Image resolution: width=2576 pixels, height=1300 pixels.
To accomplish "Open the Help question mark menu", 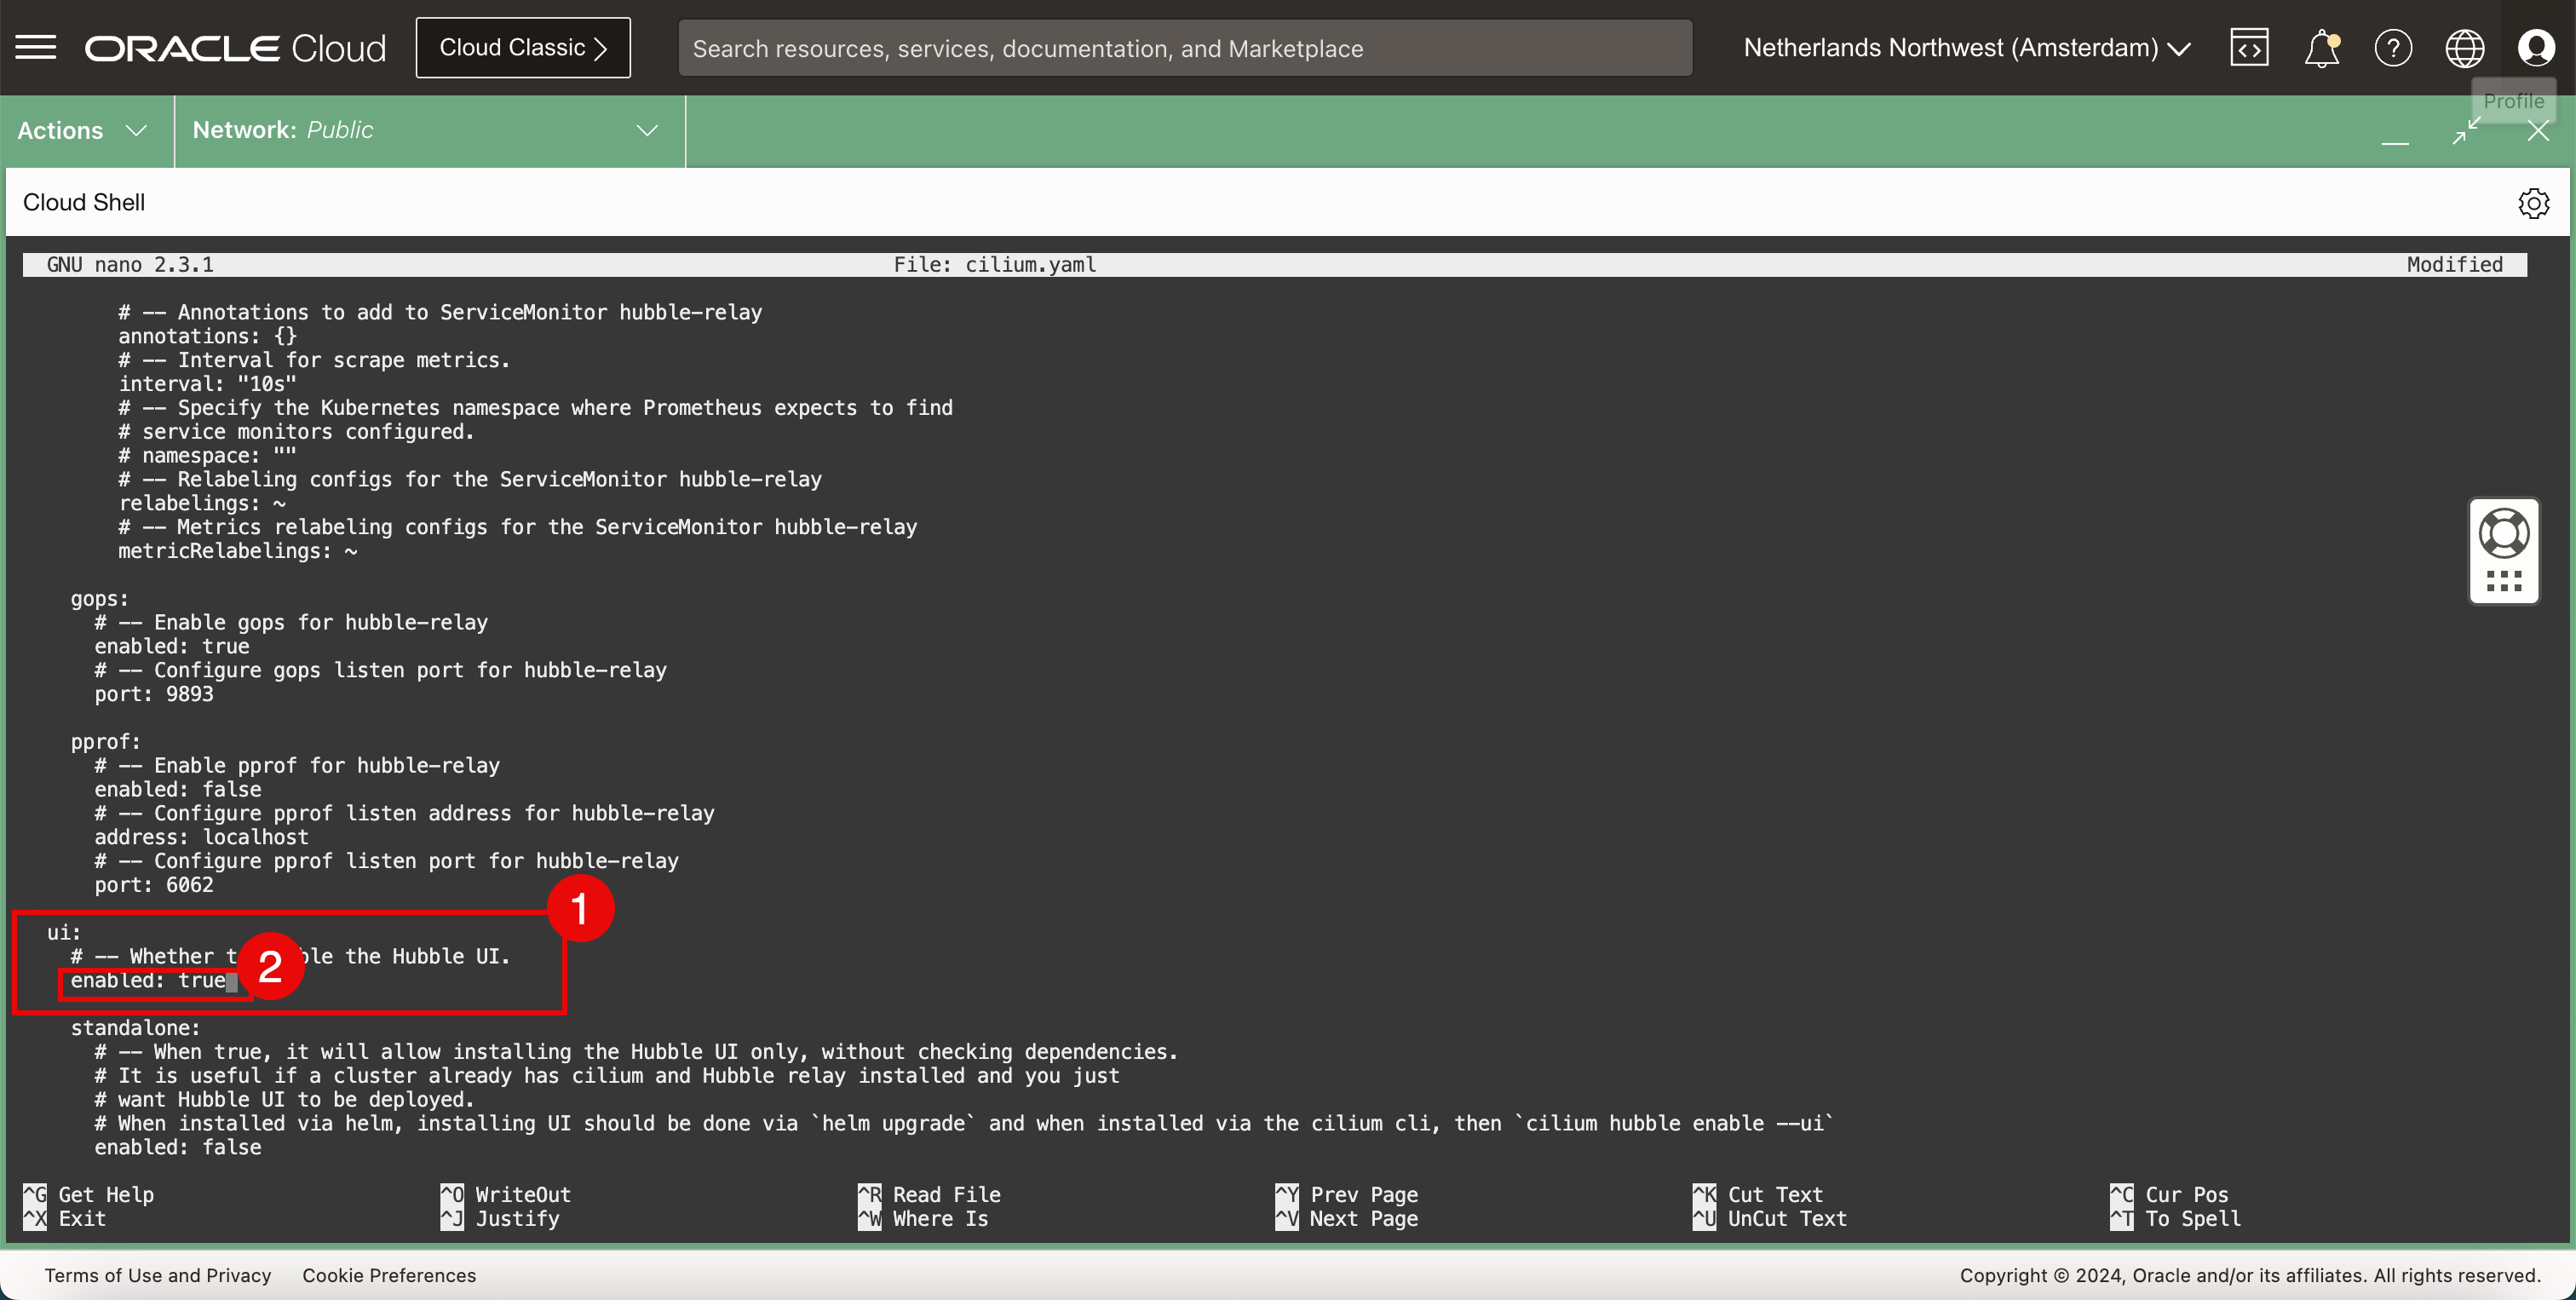I will click(2393, 47).
